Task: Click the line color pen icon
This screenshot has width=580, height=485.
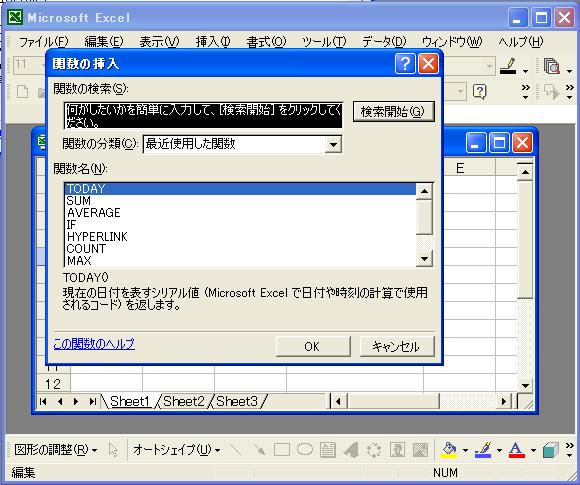Action: point(483,450)
